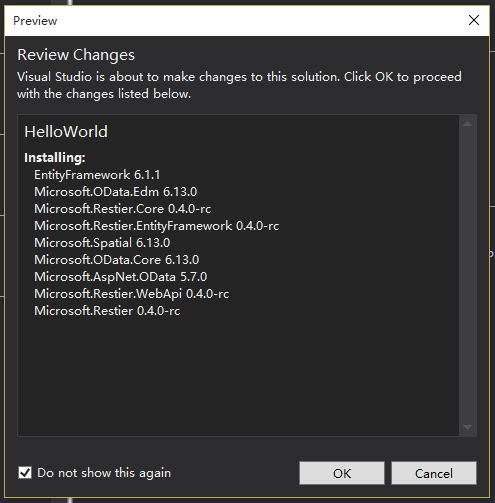Screen dimensions: 495x503
Task: Select Microsoft.Restier 0.4.0-rc entry
Action: (107, 311)
